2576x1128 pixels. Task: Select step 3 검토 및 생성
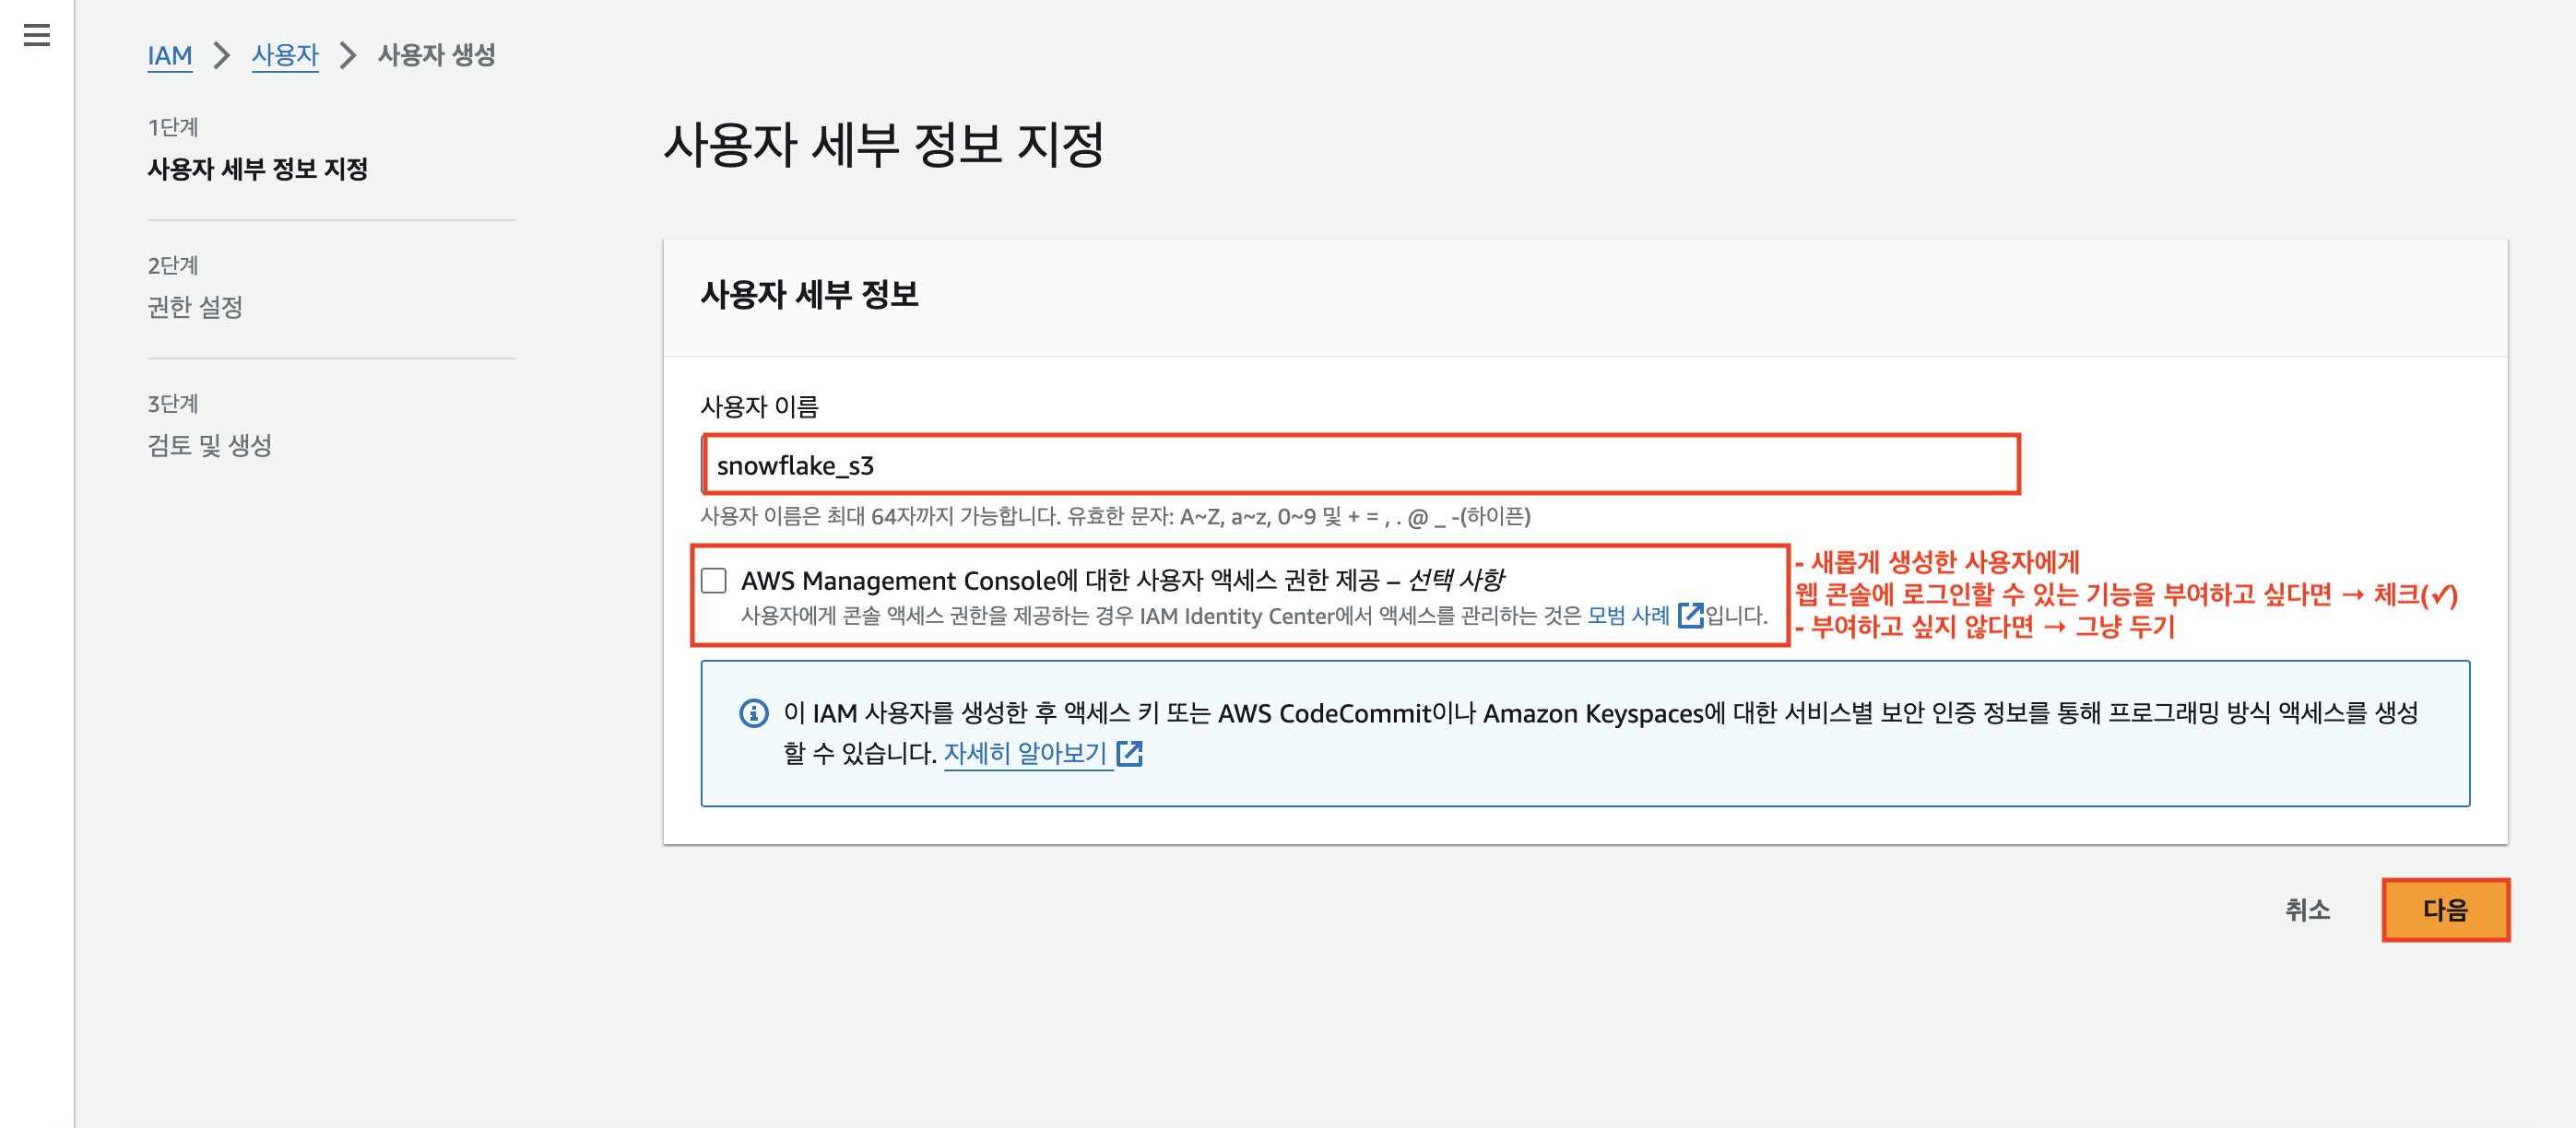(x=209, y=445)
